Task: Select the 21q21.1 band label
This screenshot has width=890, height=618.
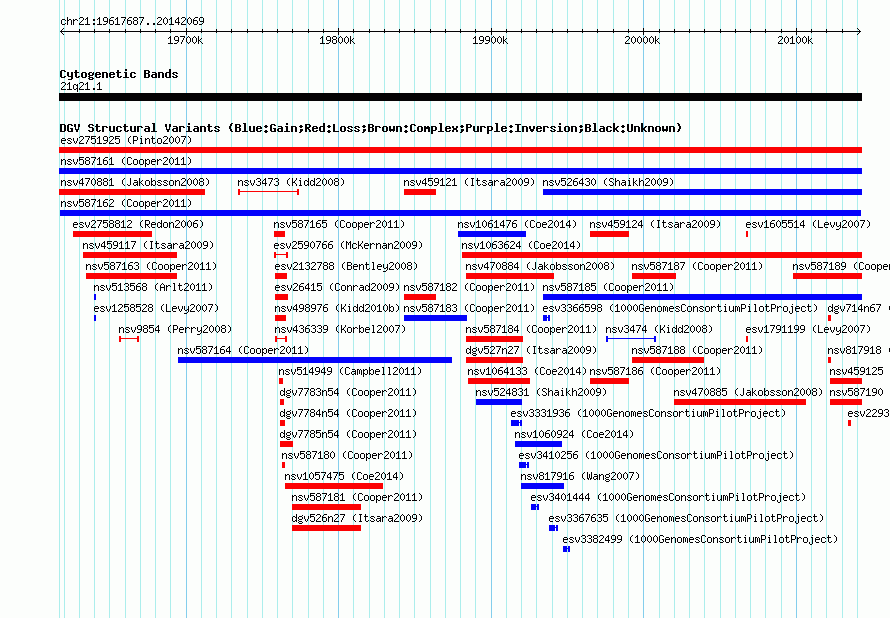Action: pos(81,86)
